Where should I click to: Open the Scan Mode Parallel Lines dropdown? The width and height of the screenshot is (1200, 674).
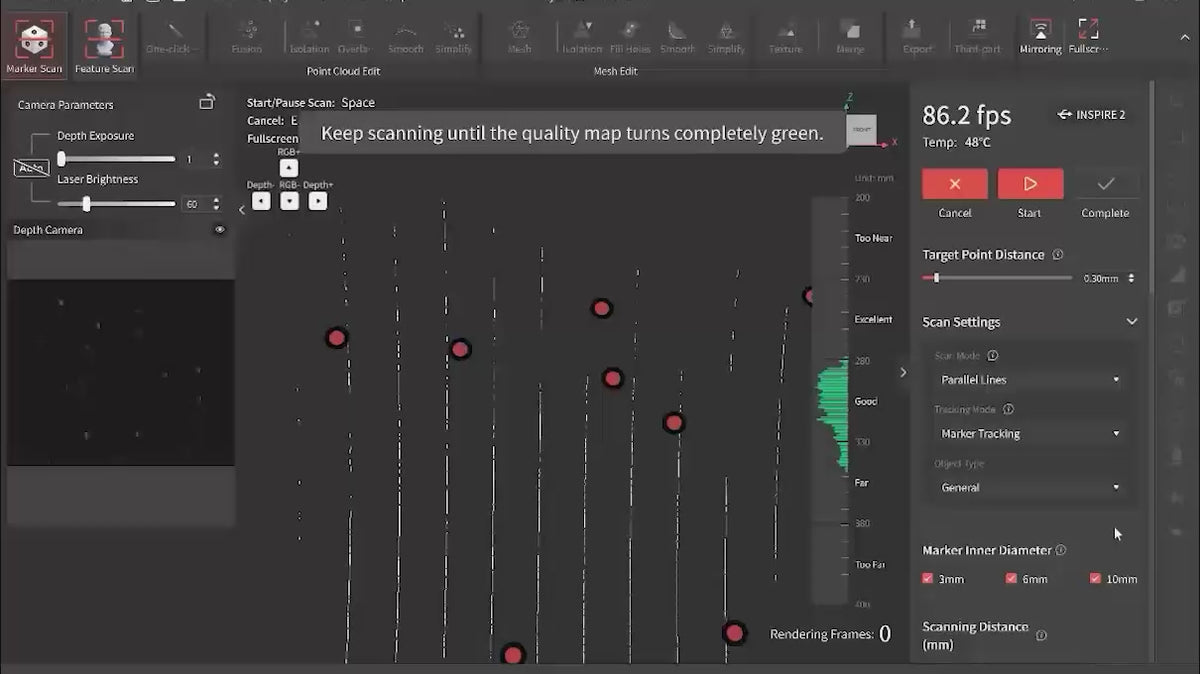[x=1030, y=380]
